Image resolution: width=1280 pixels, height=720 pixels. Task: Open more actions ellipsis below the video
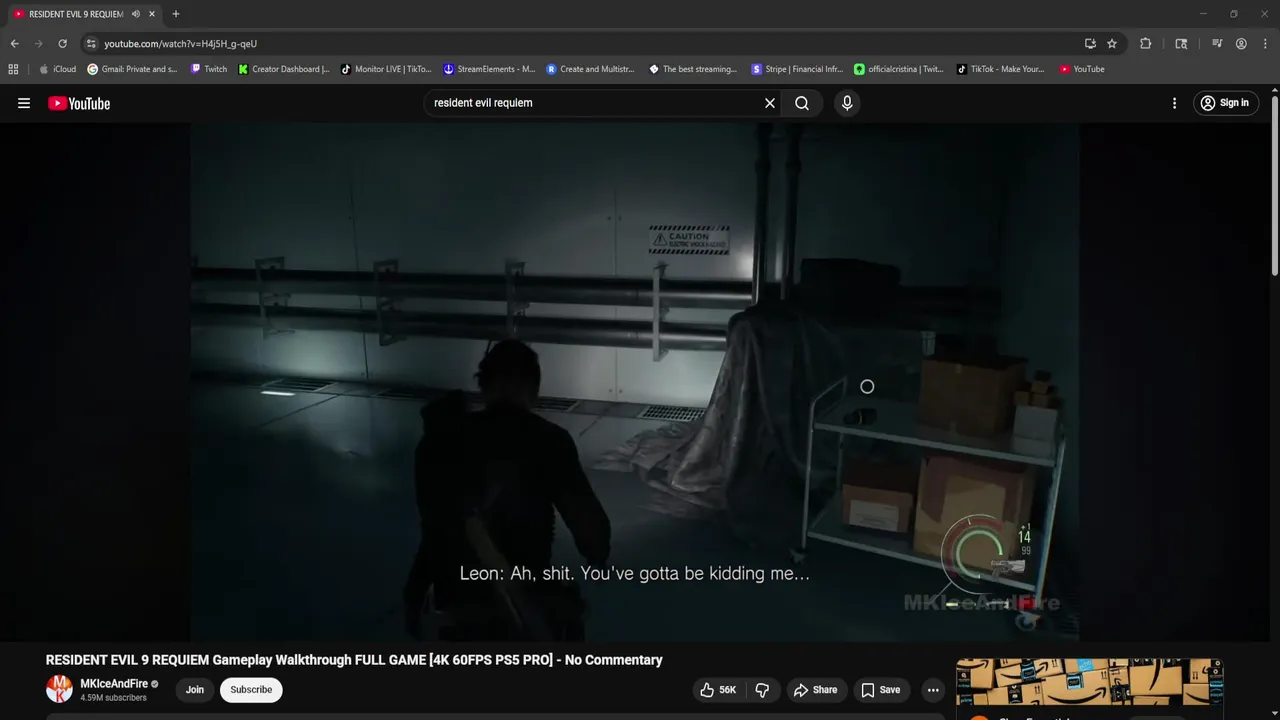pyautogui.click(x=933, y=690)
